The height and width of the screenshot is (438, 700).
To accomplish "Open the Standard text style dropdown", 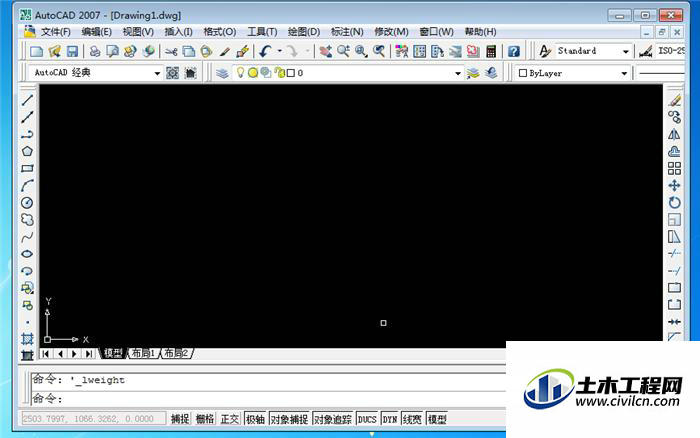I will pyautogui.click(x=626, y=51).
